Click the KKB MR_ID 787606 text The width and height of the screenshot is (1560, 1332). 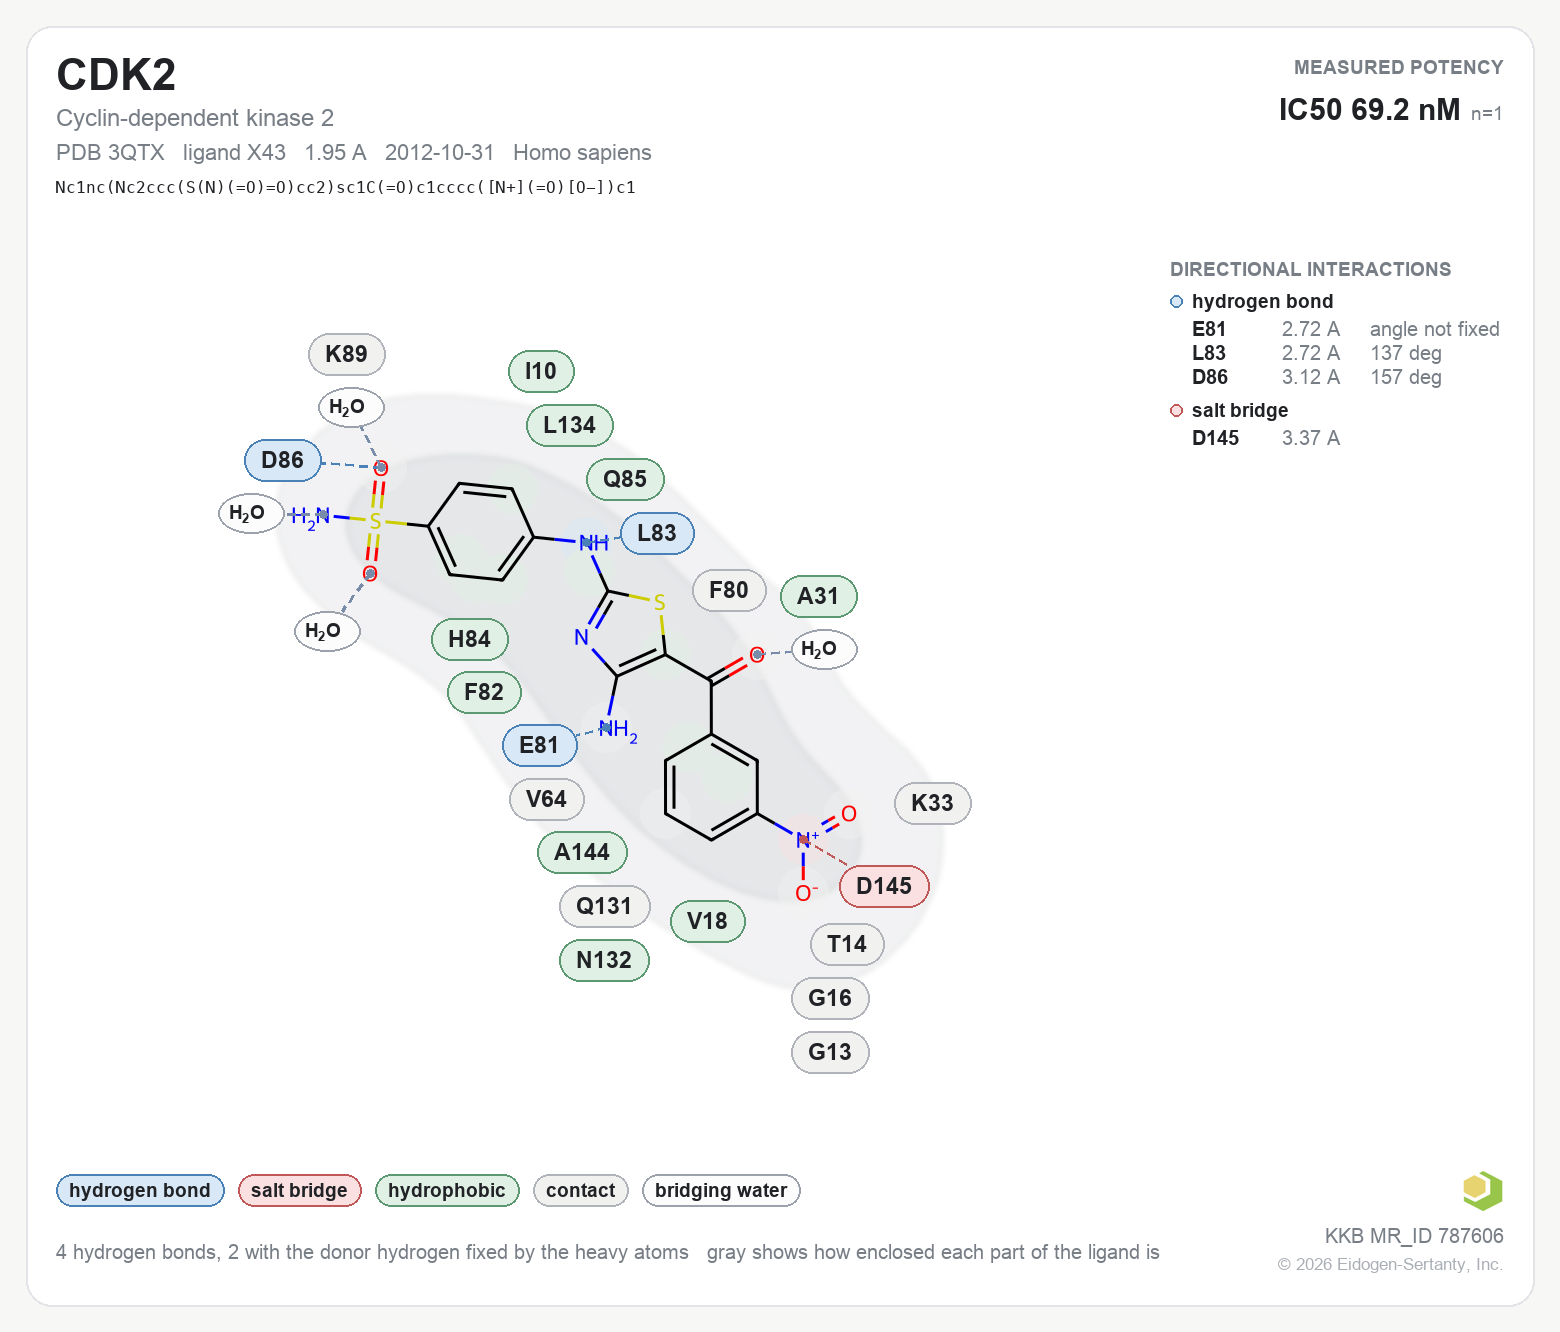coord(1414,1236)
